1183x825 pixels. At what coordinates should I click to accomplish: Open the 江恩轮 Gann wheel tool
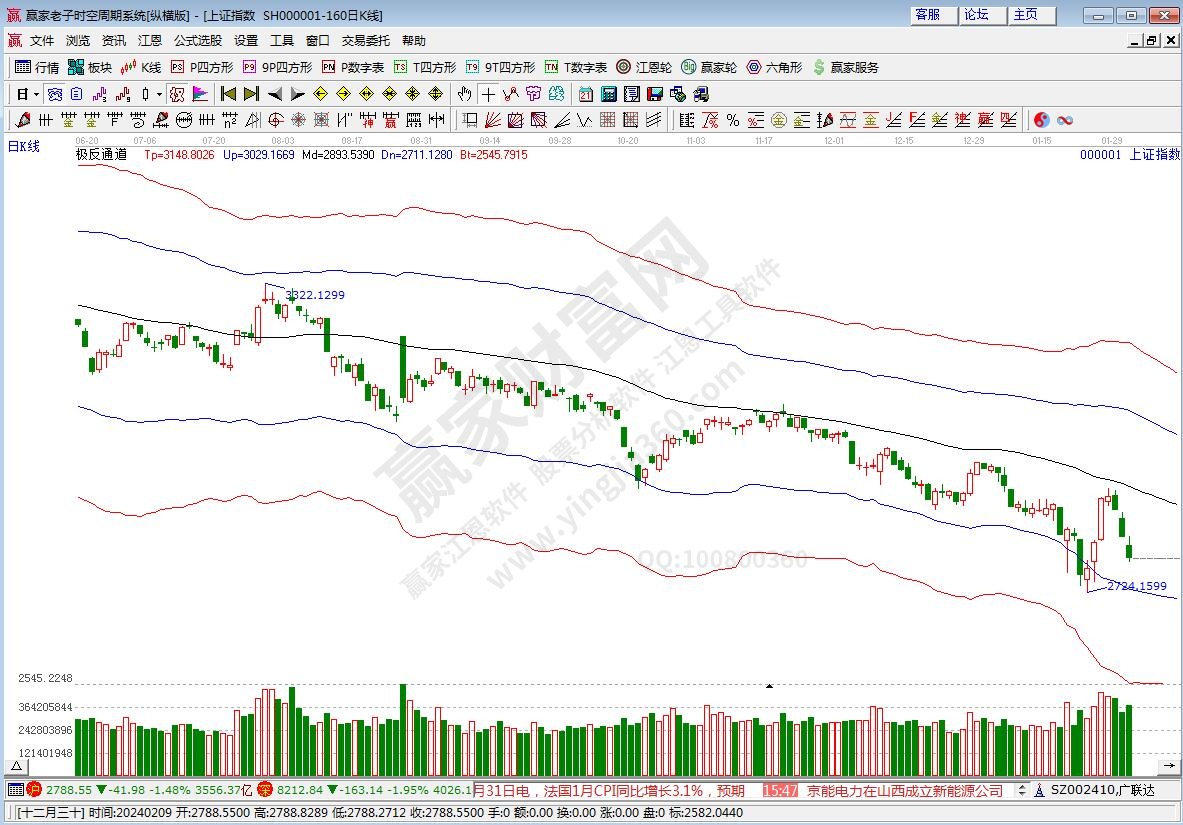[x=643, y=67]
